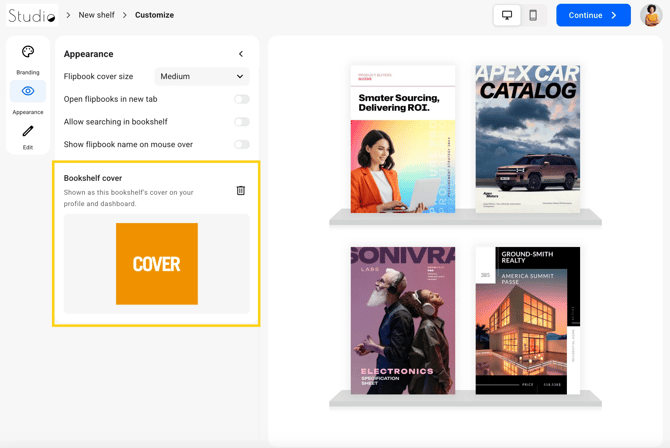Collapse the Appearance panel with back chevron
This screenshot has height=448, width=670.
click(x=241, y=54)
